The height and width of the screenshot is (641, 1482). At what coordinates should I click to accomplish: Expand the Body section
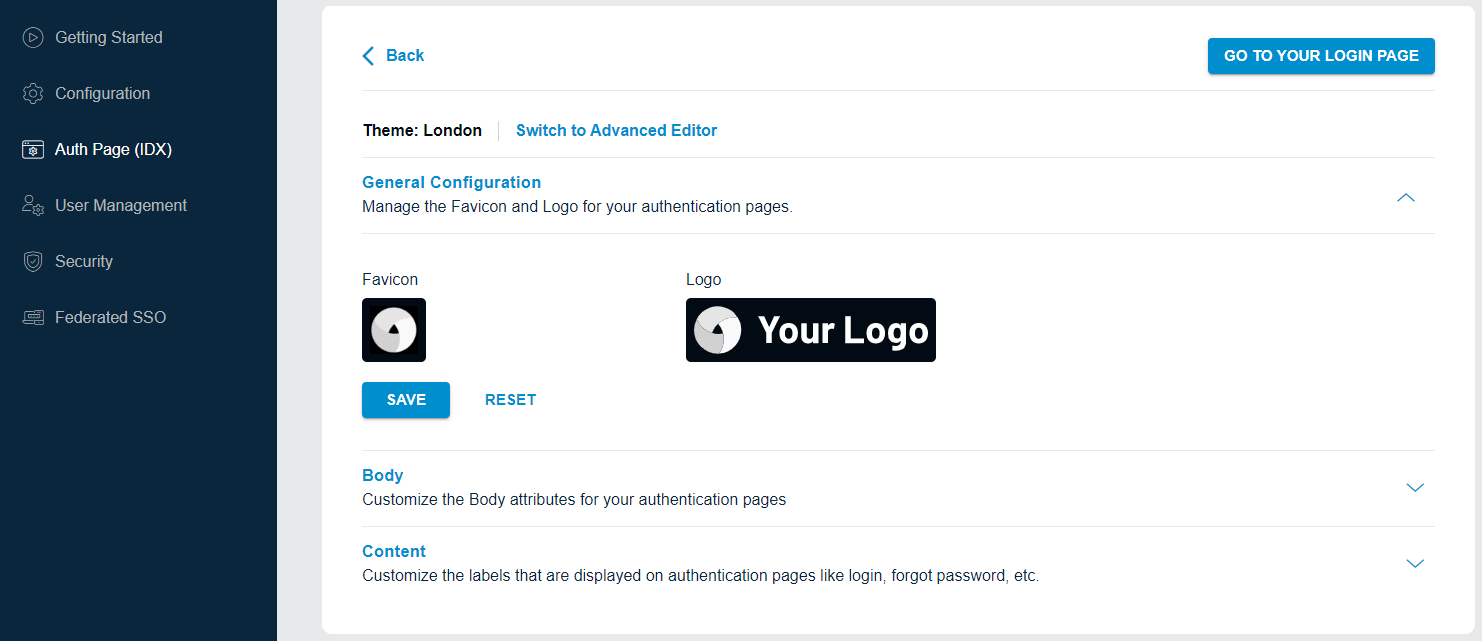point(1414,487)
